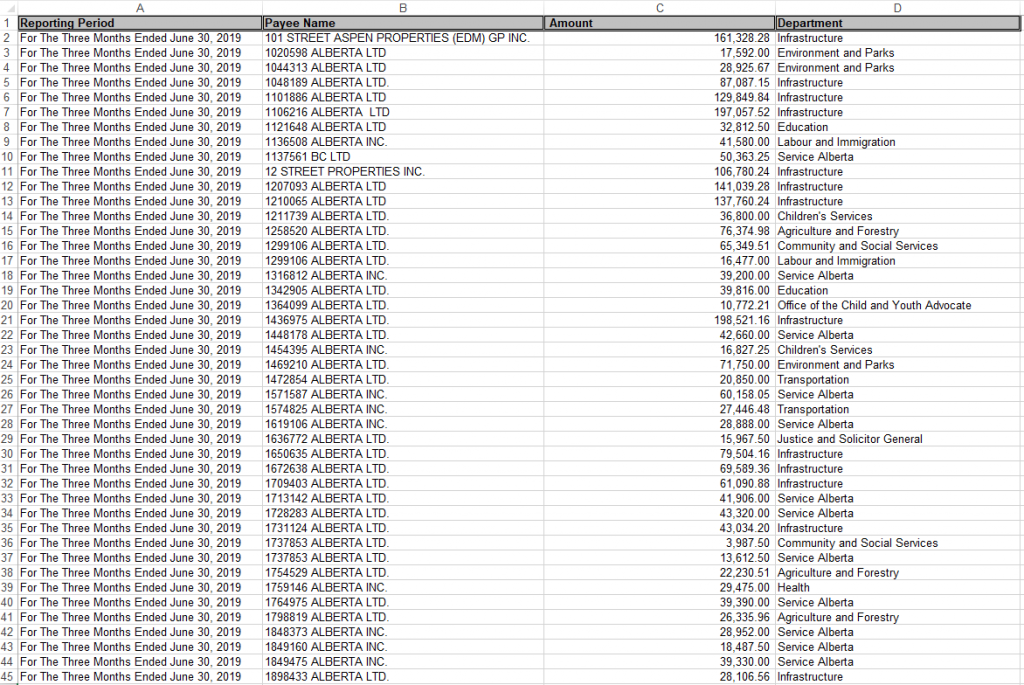The height and width of the screenshot is (685, 1024).
Task: Click the Payee Name header cell
Action: click(403, 23)
